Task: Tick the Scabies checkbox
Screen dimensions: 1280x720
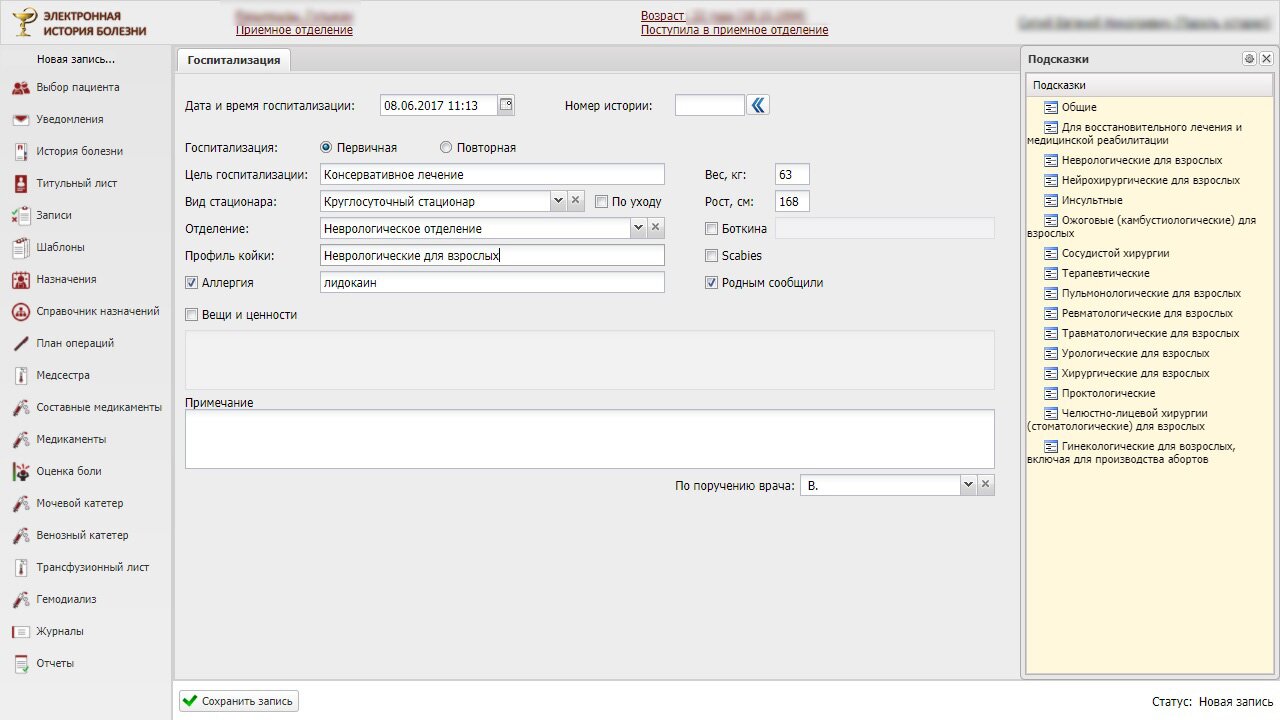Action: [x=712, y=256]
